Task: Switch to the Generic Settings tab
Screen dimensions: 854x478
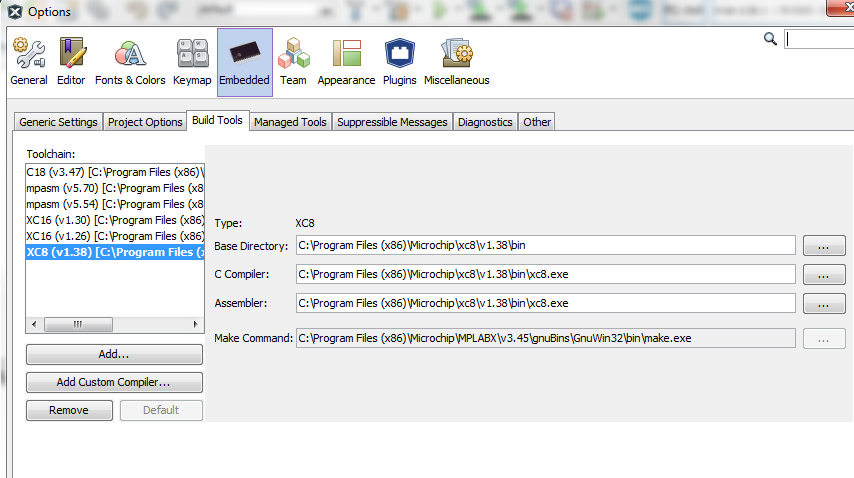Action: point(58,122)
